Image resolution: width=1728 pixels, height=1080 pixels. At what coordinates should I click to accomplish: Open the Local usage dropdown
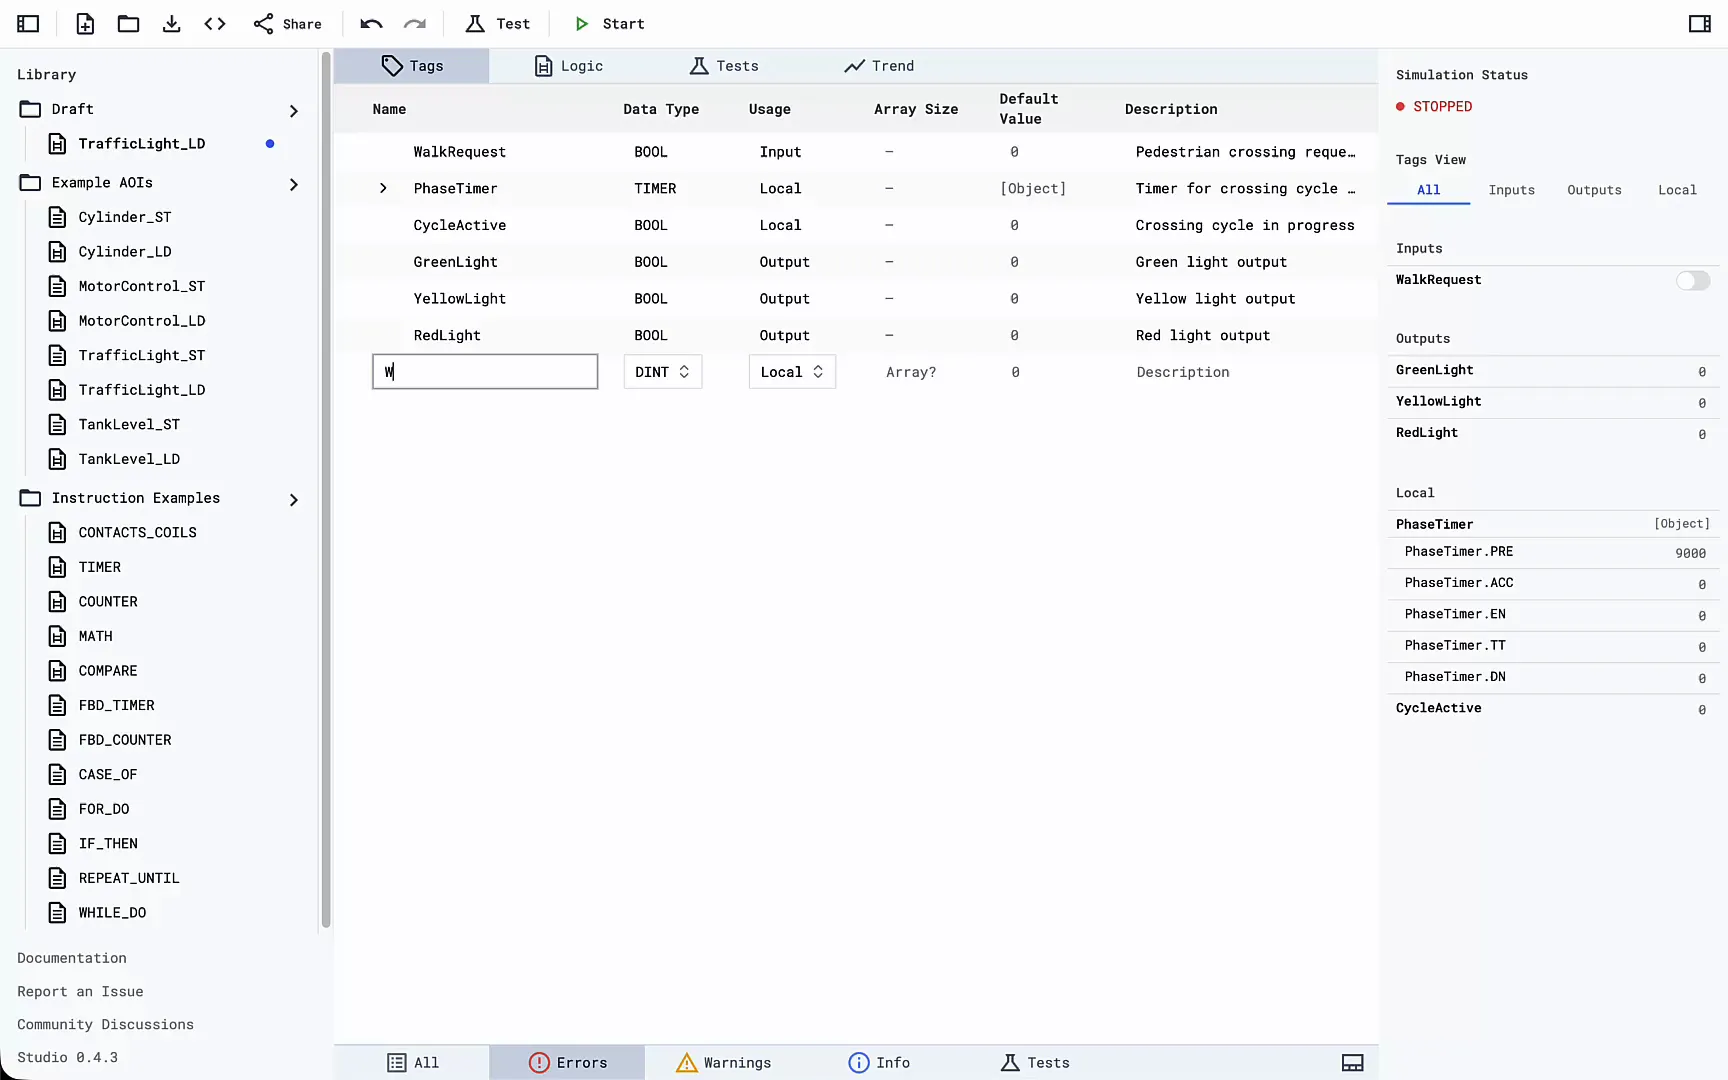click(x=791, y=372)
